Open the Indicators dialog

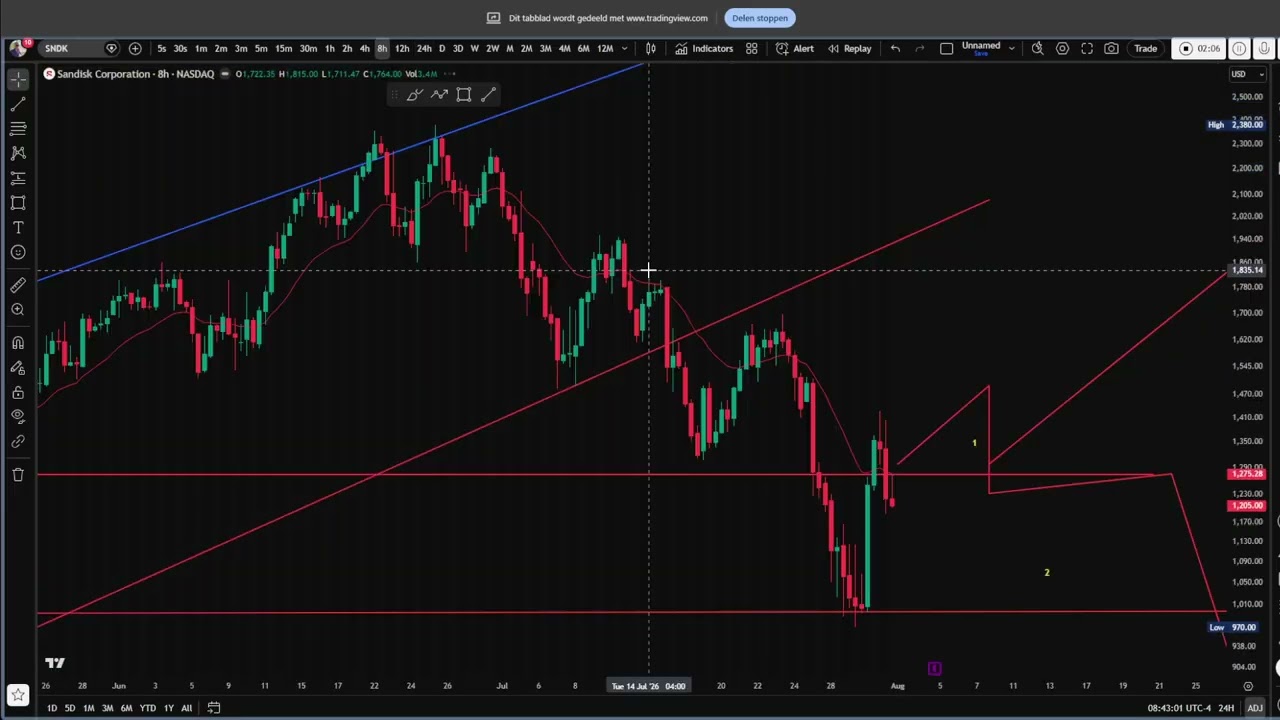(x=704, y=48)
